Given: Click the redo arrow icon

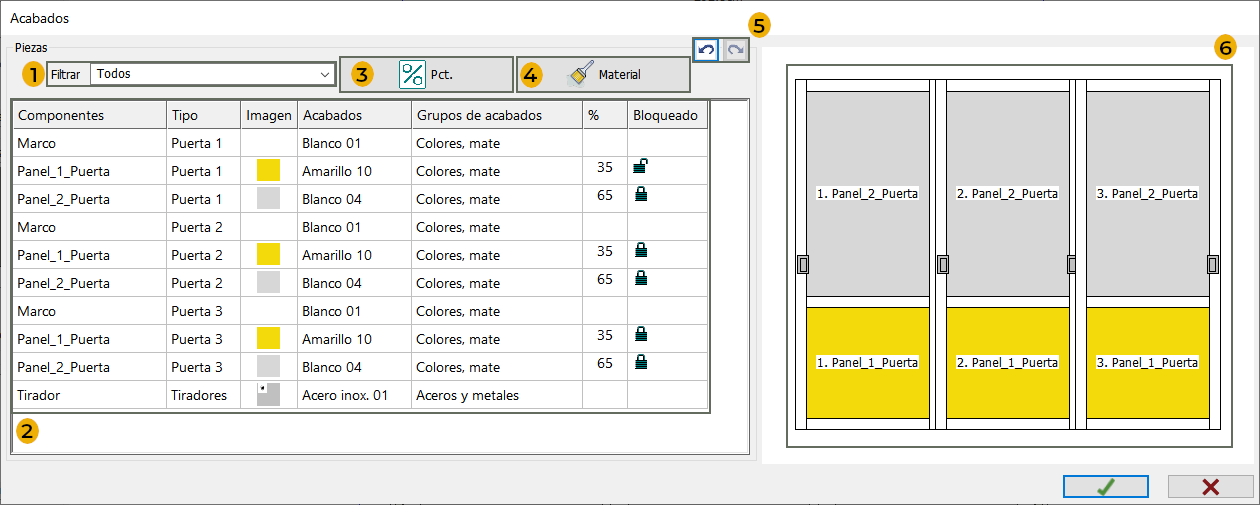Looking at the screenshot, I should point(735,49).
